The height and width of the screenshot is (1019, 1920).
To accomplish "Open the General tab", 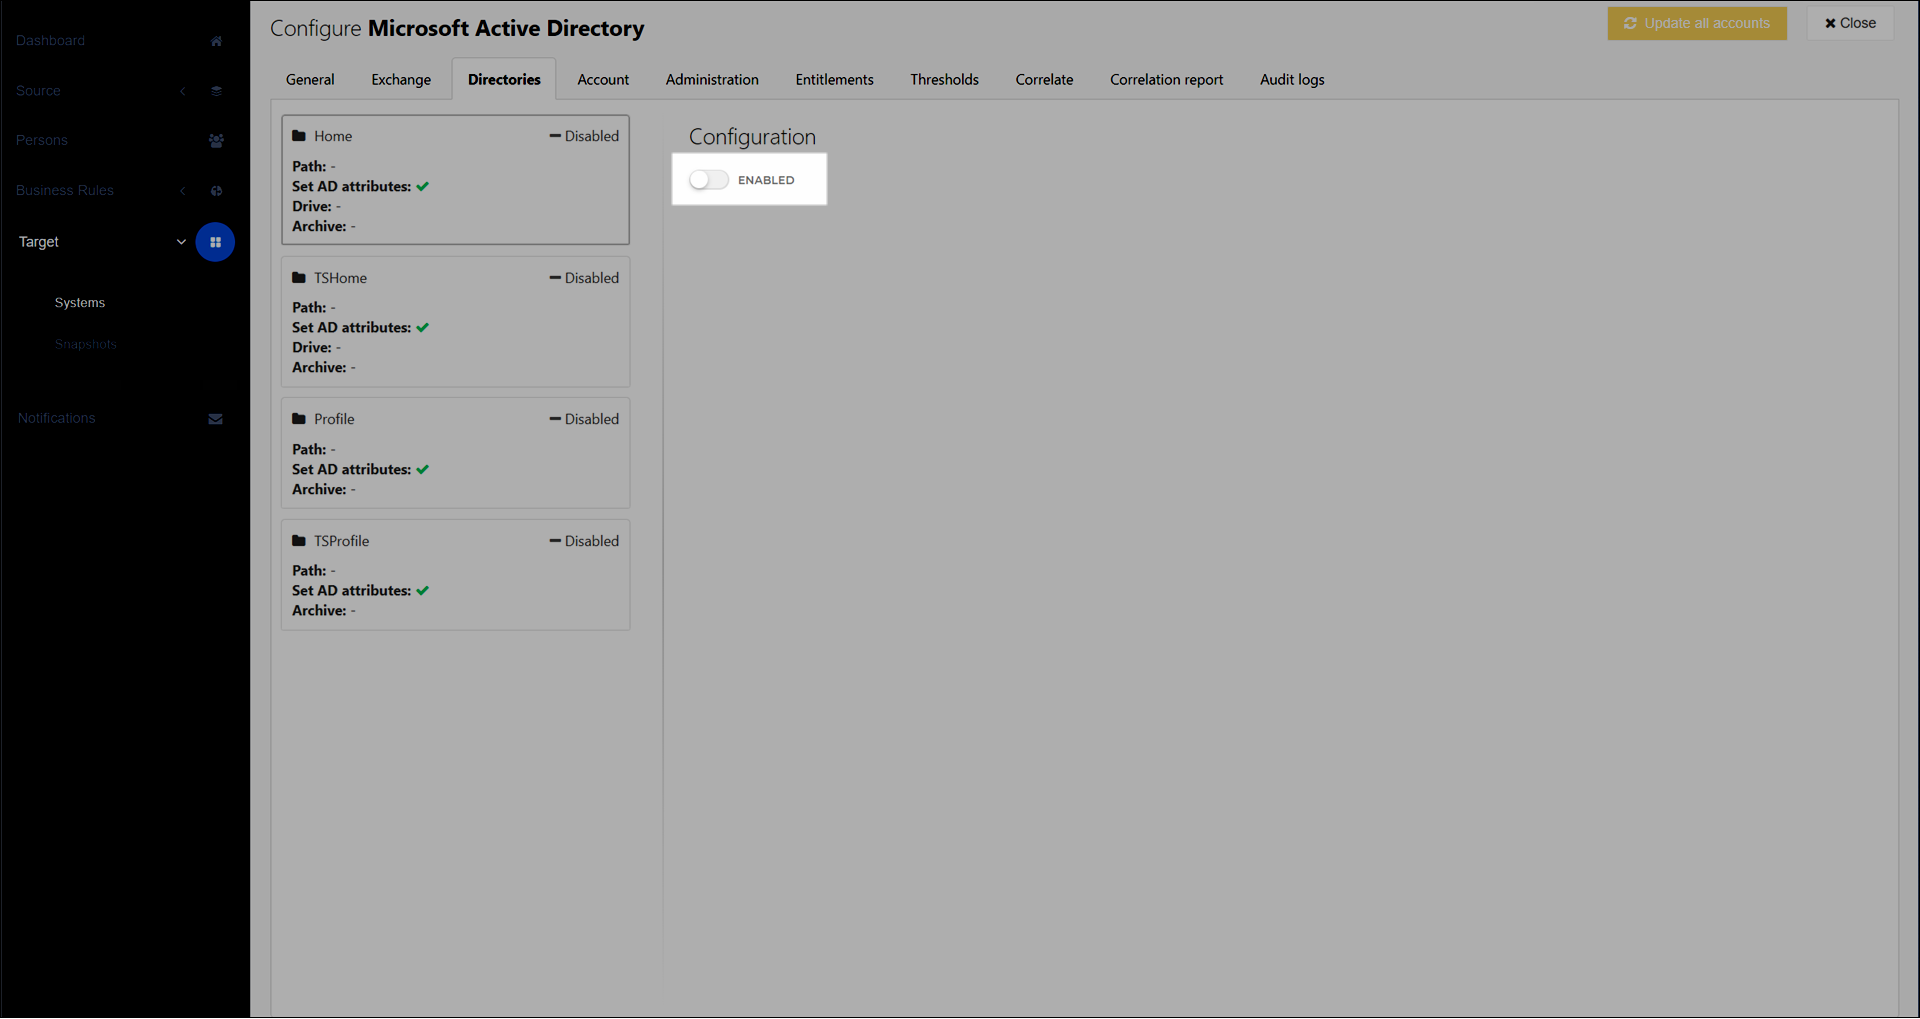I will point(310,80).
